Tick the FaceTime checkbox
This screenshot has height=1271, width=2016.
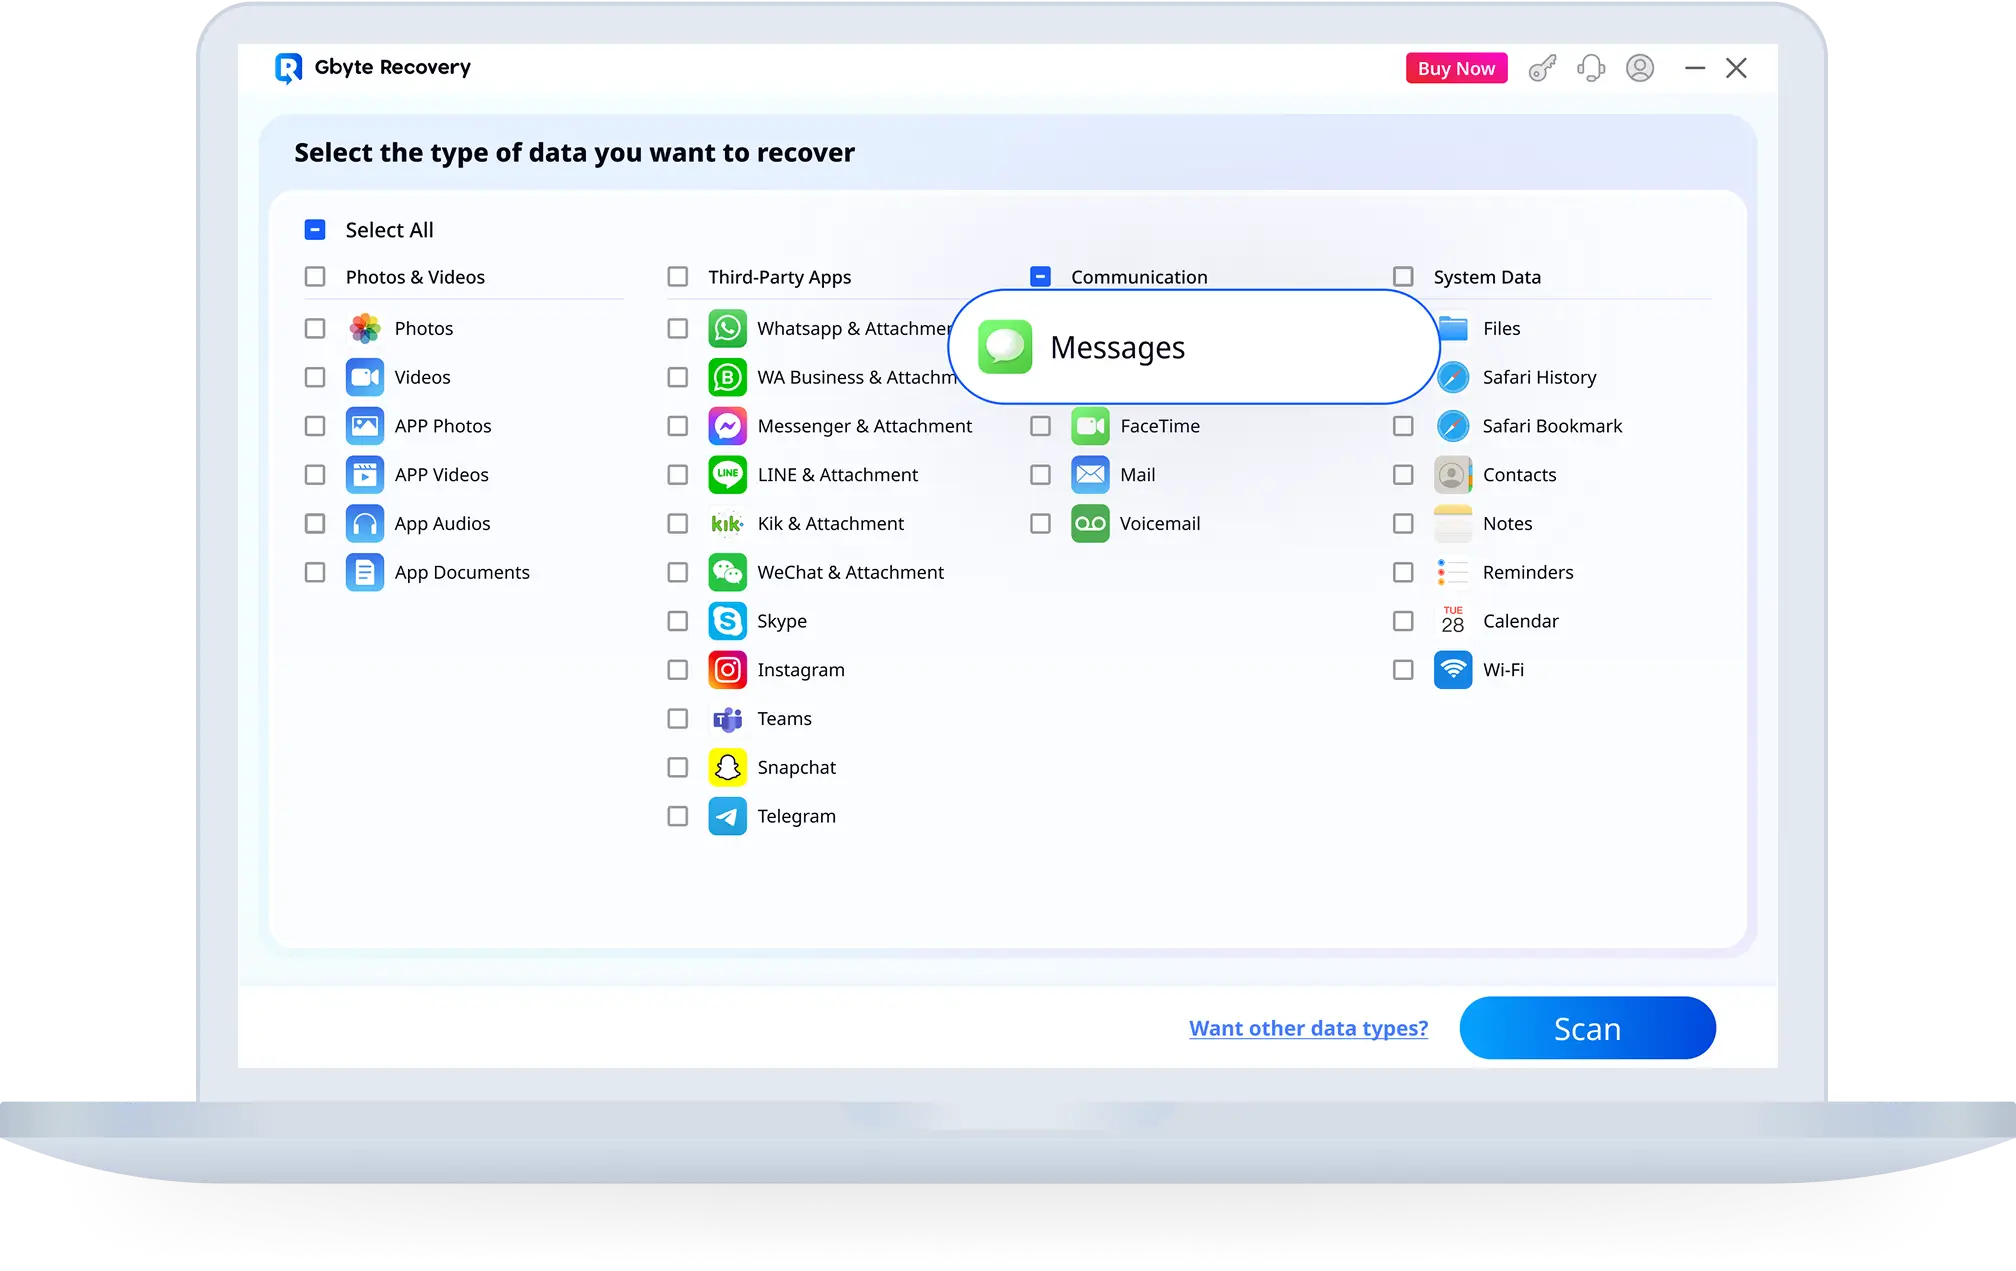pyautogui.click(x=1041, y=426)
